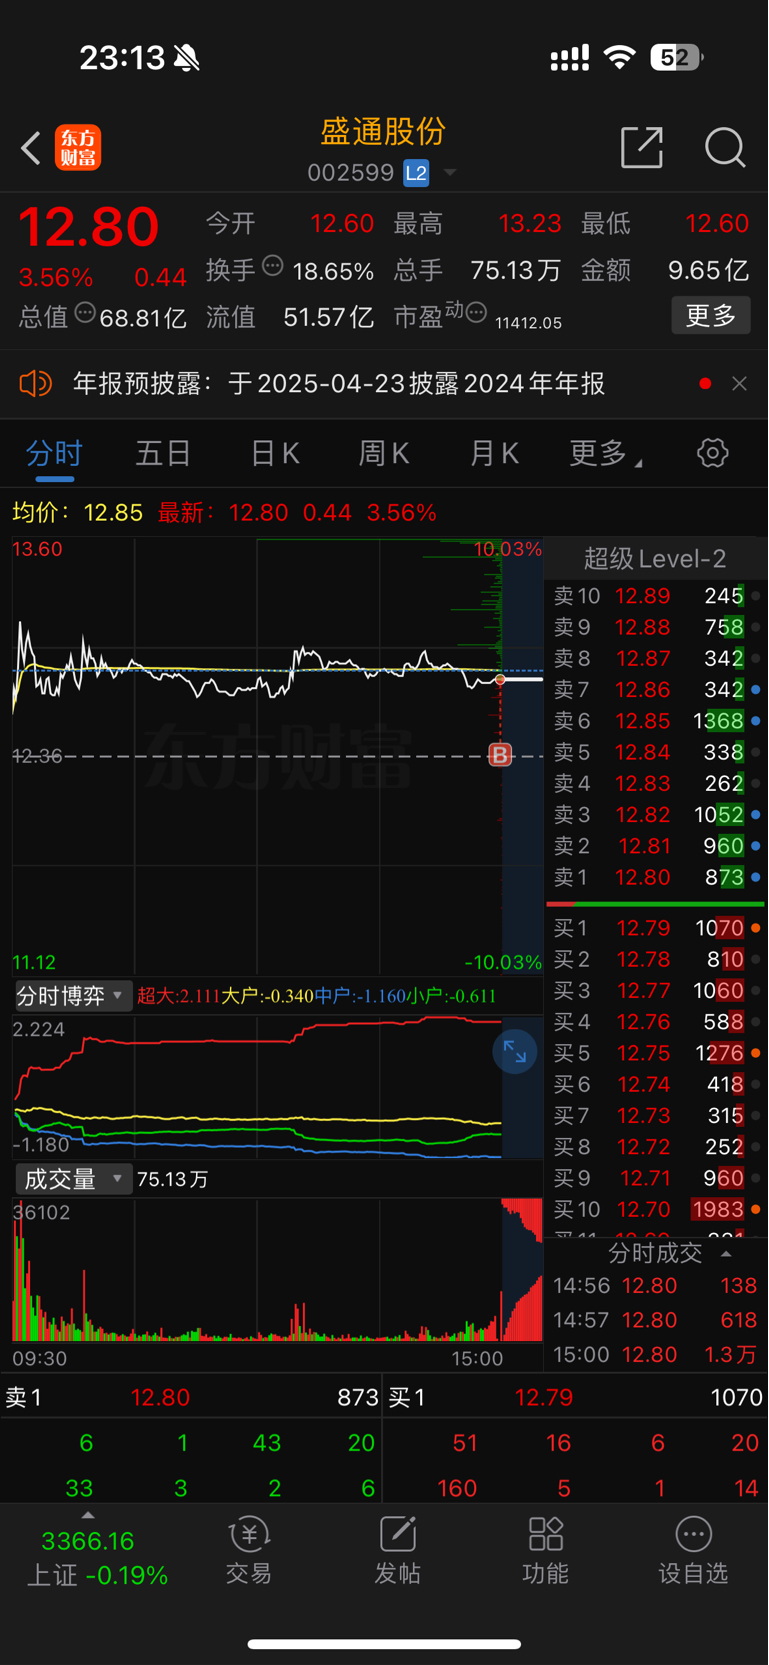Tap the info icon next to 市盈动
769x1665 pixels.
point(477,312)
